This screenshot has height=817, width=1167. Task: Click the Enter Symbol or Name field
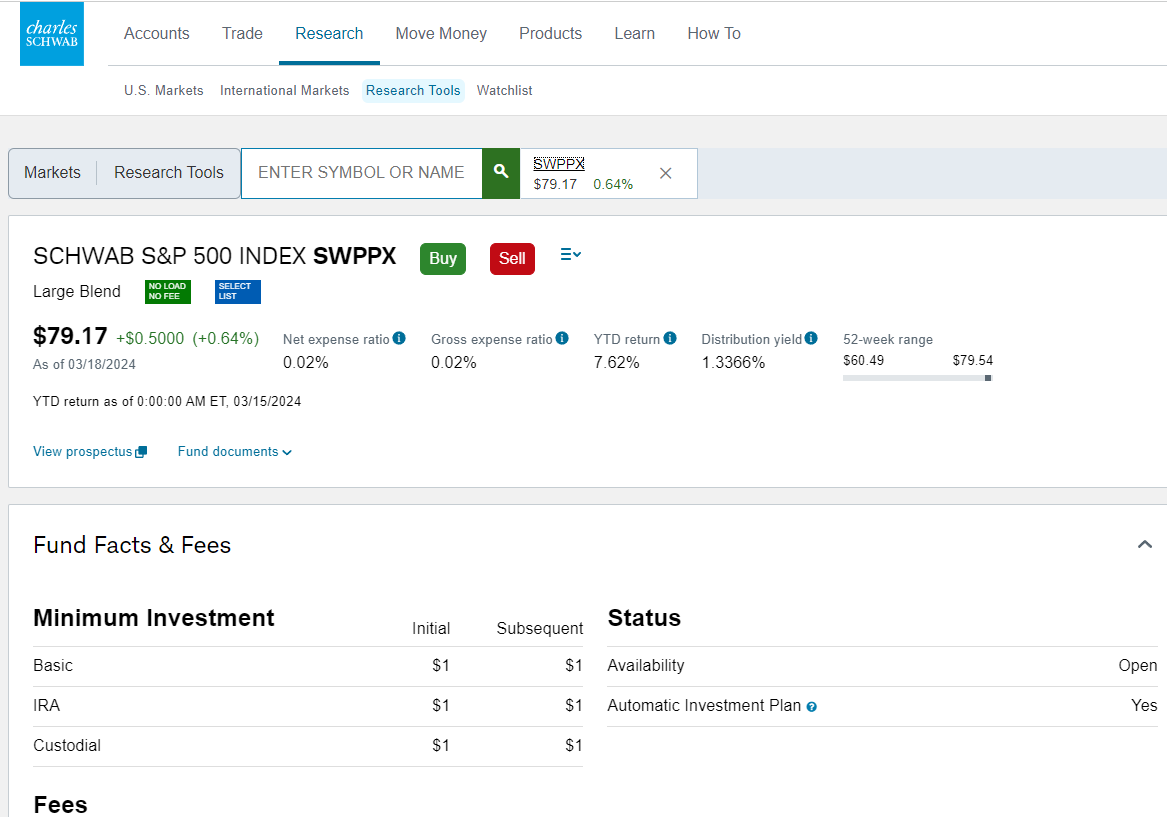362,173
